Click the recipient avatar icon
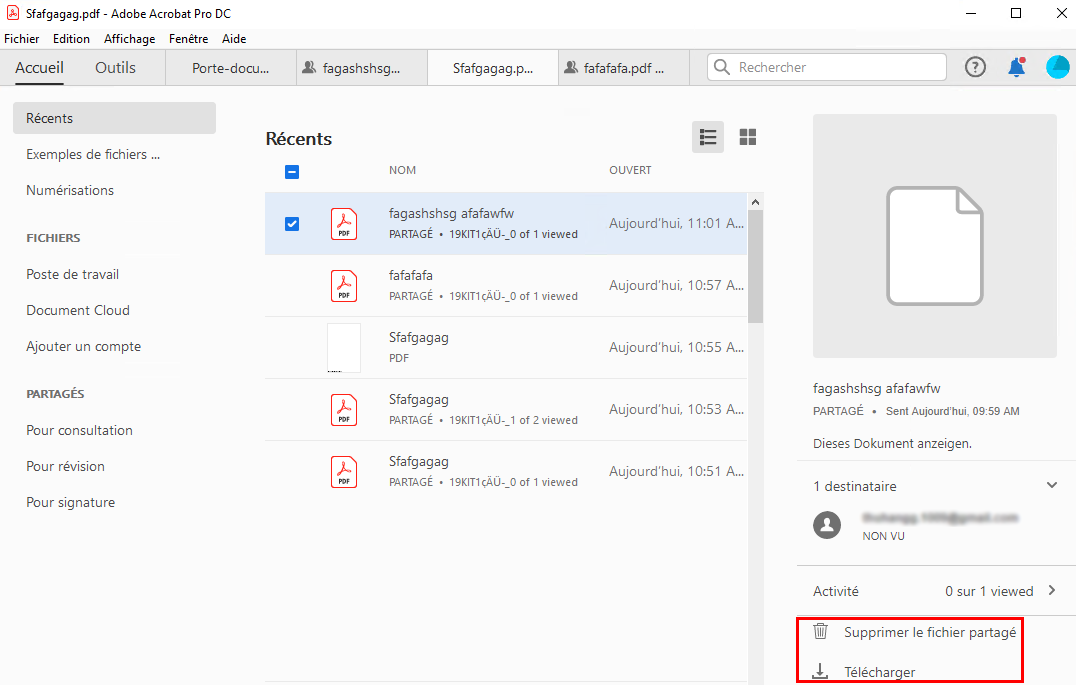Image resolution: width=1076 pixels, height=685 pixels. [x=827, y=525]
